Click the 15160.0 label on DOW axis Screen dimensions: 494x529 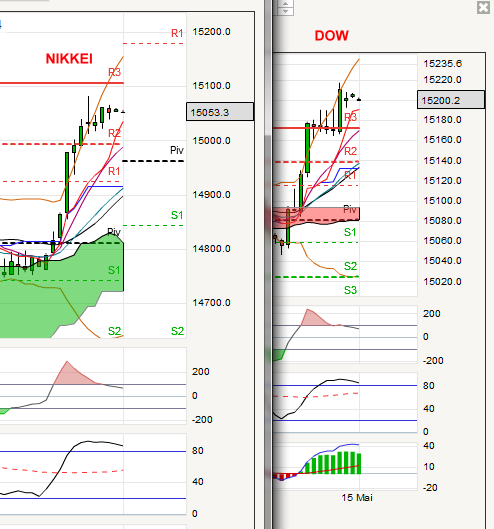[x=442, y=140]
